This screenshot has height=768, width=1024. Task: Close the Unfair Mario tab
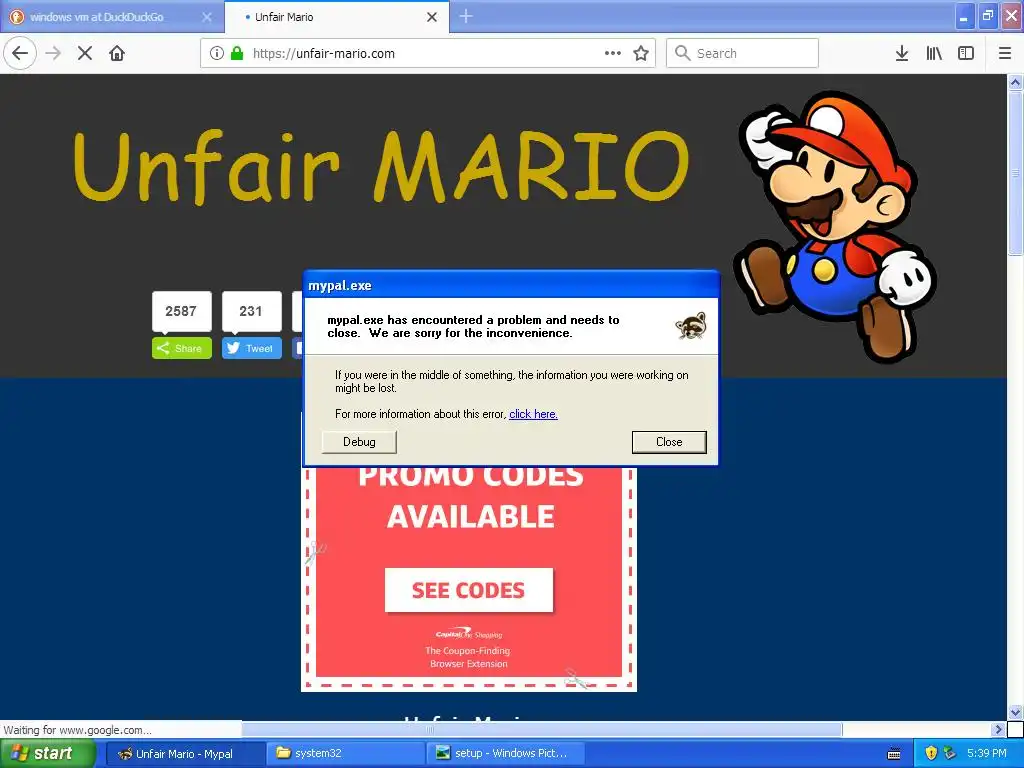[x=432, y=17]
